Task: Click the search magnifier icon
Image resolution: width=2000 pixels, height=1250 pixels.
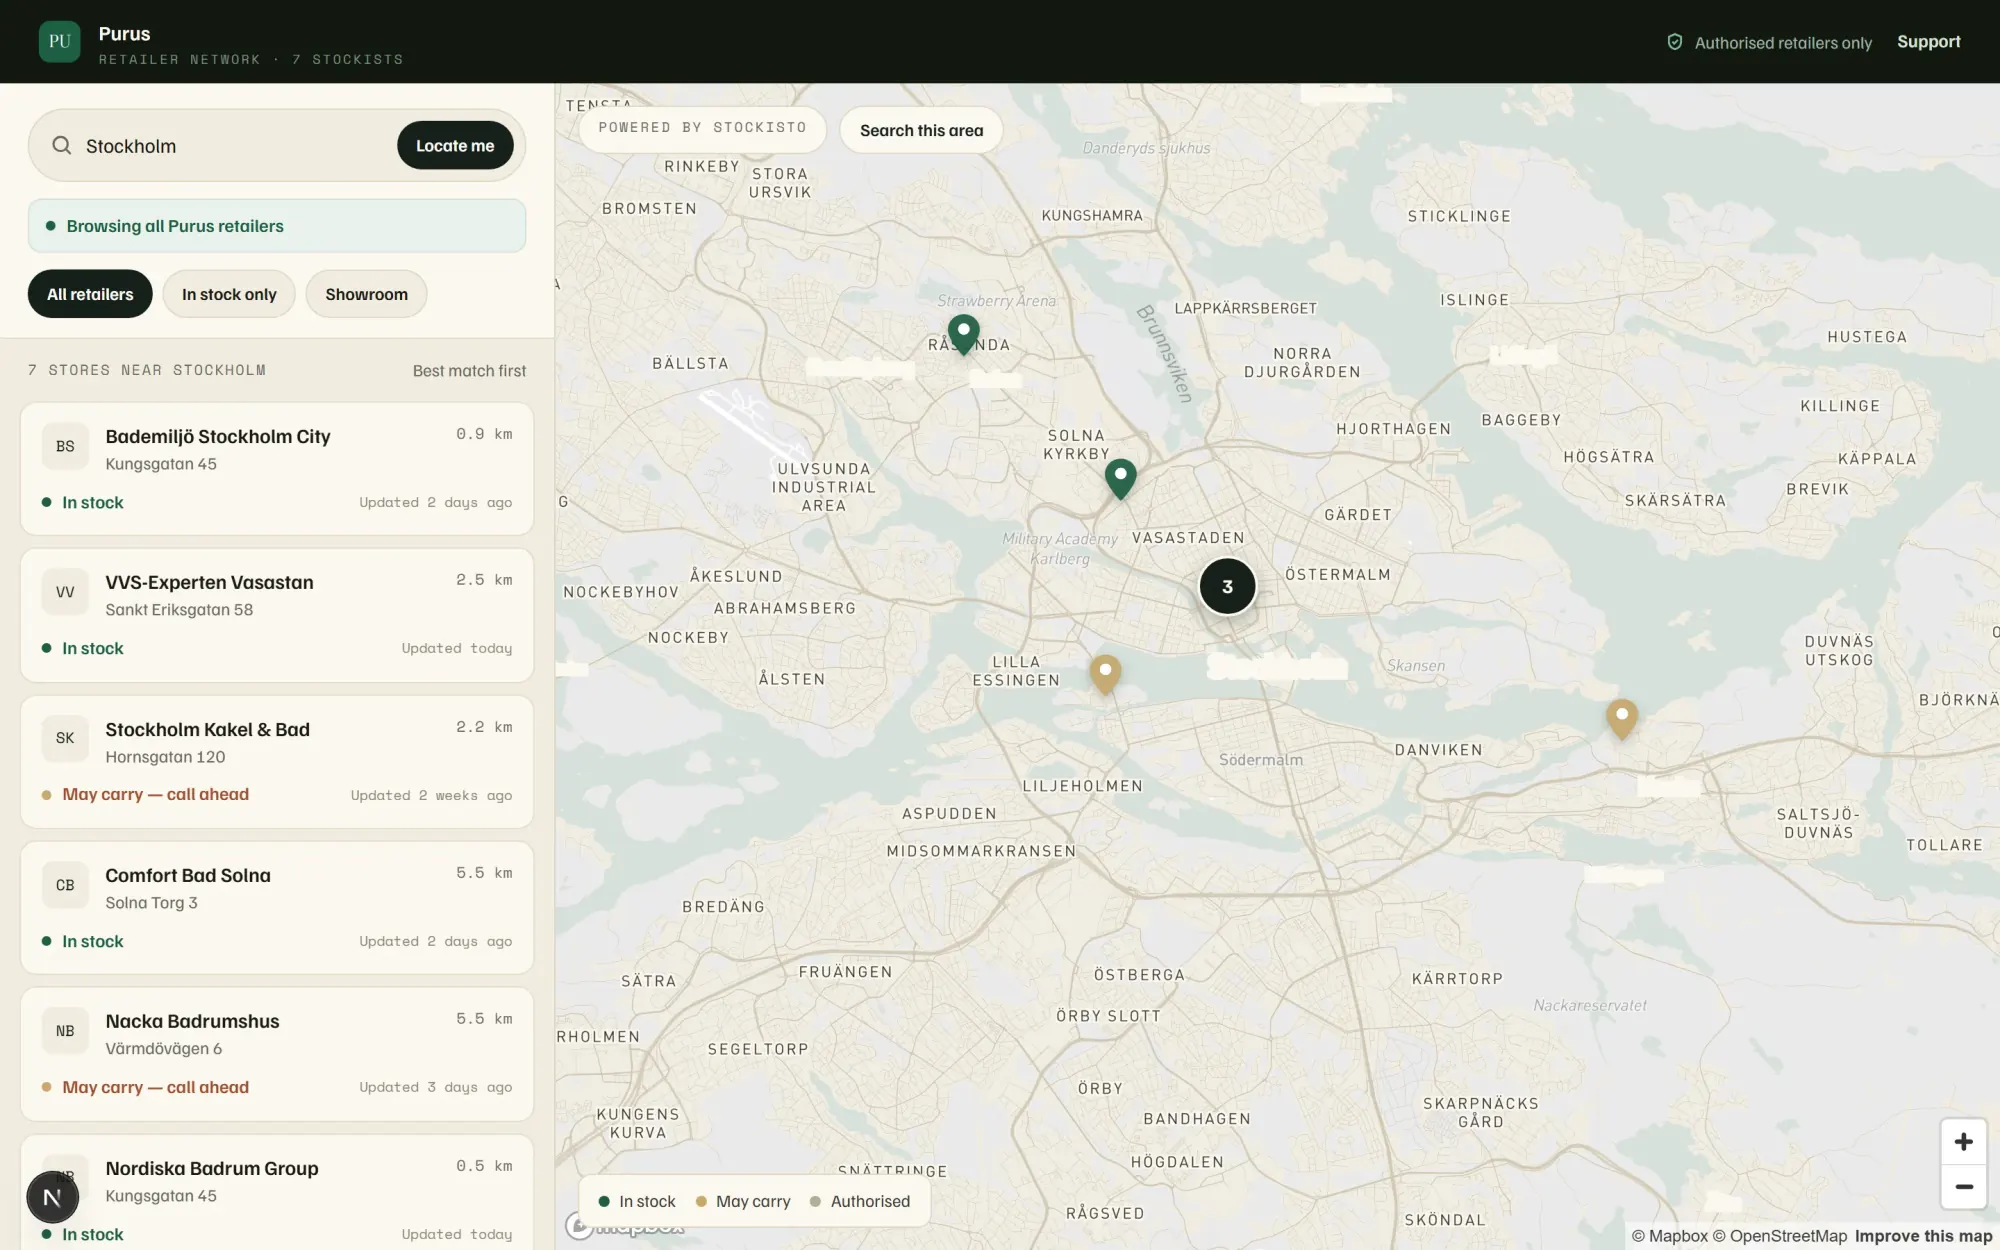Action: [x=62, y=146]
